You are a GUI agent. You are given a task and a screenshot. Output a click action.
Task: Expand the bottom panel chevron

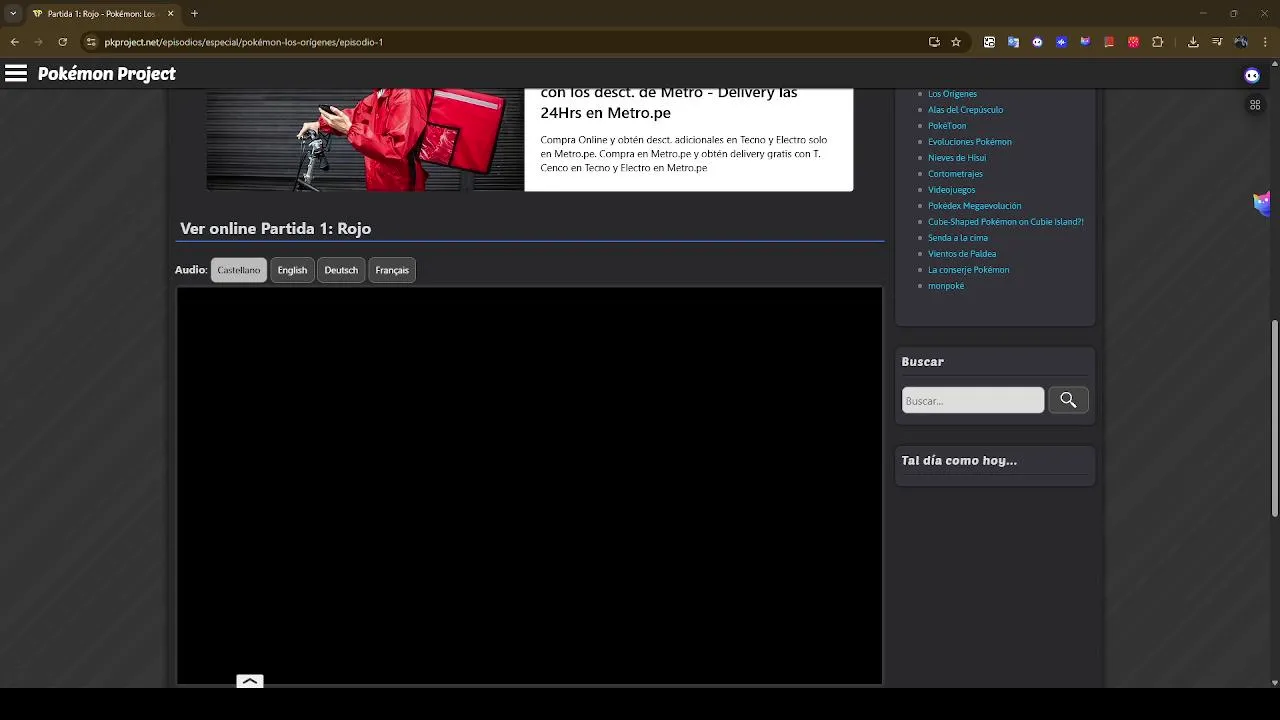[250, 681]
